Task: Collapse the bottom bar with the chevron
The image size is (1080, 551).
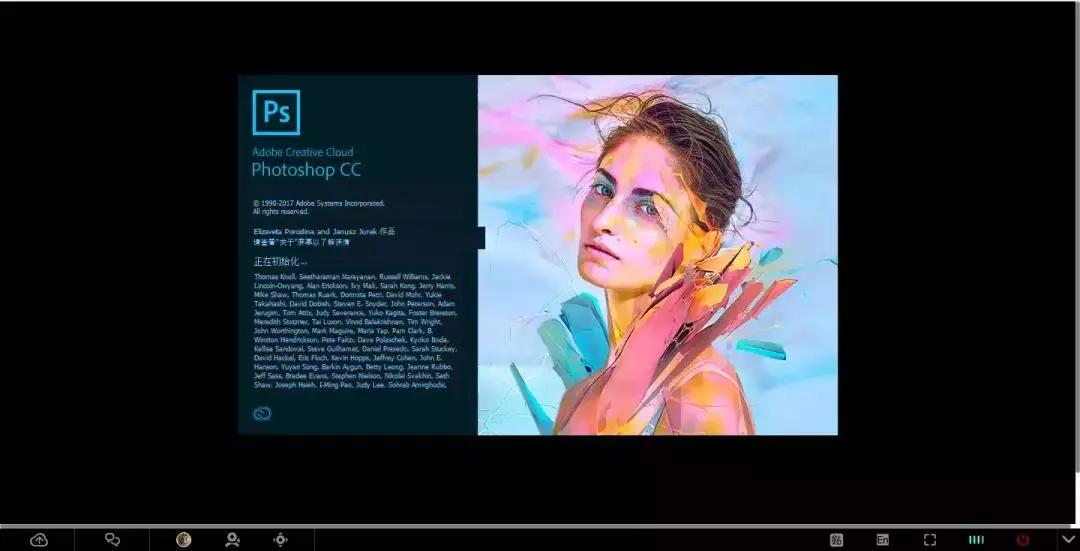Action: tap(1068, 539)
